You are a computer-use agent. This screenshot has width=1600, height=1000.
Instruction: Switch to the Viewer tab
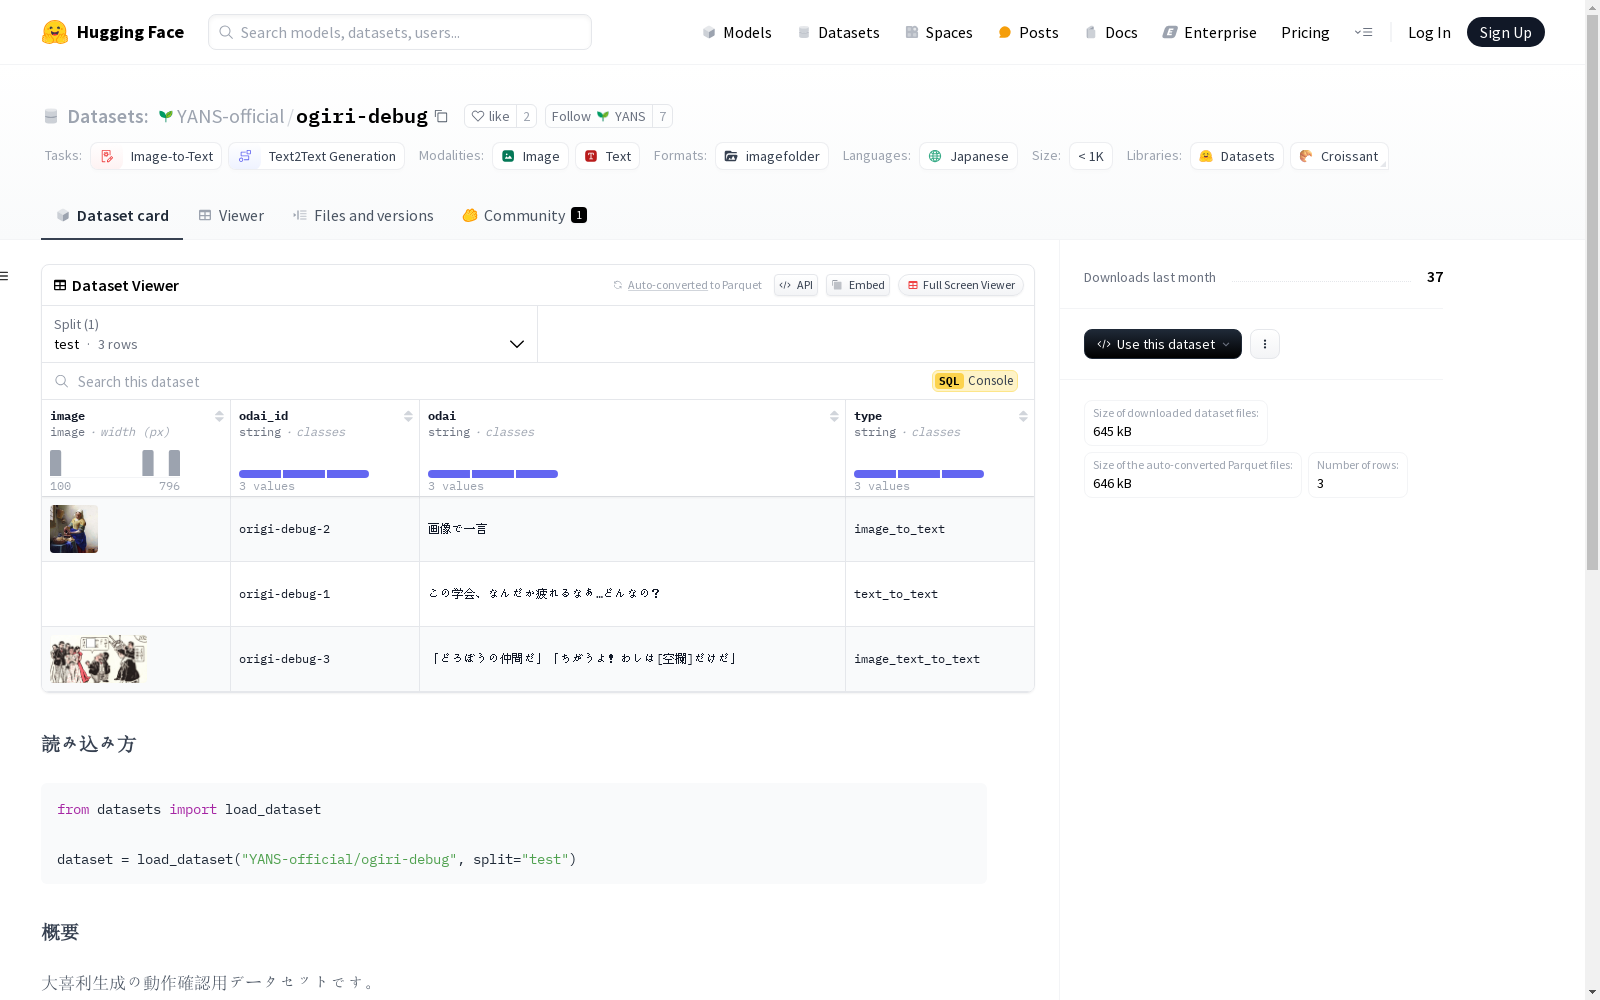tap(231, 215)
